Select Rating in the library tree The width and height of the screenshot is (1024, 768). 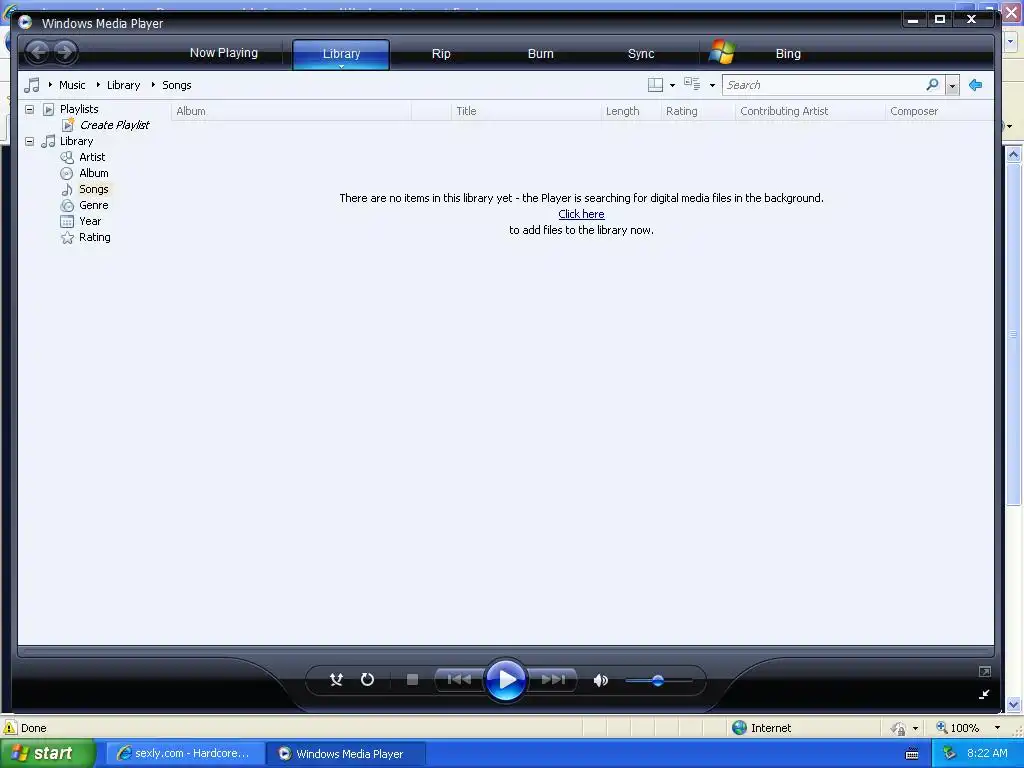pos(95,237)
